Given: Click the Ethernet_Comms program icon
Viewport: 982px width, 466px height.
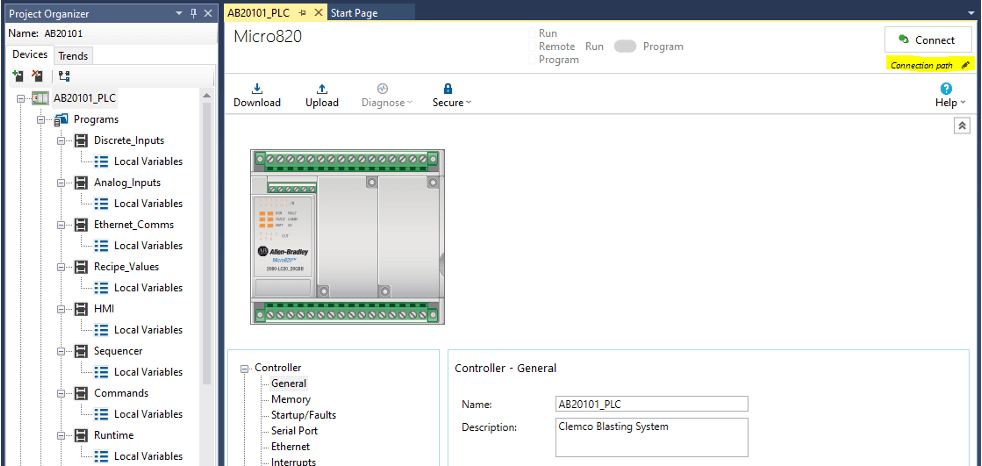Looking at the screenshot, I should [81, 224].
